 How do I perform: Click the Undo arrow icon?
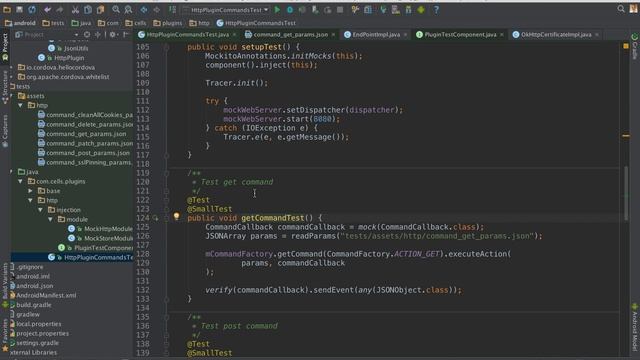(48, 9)
